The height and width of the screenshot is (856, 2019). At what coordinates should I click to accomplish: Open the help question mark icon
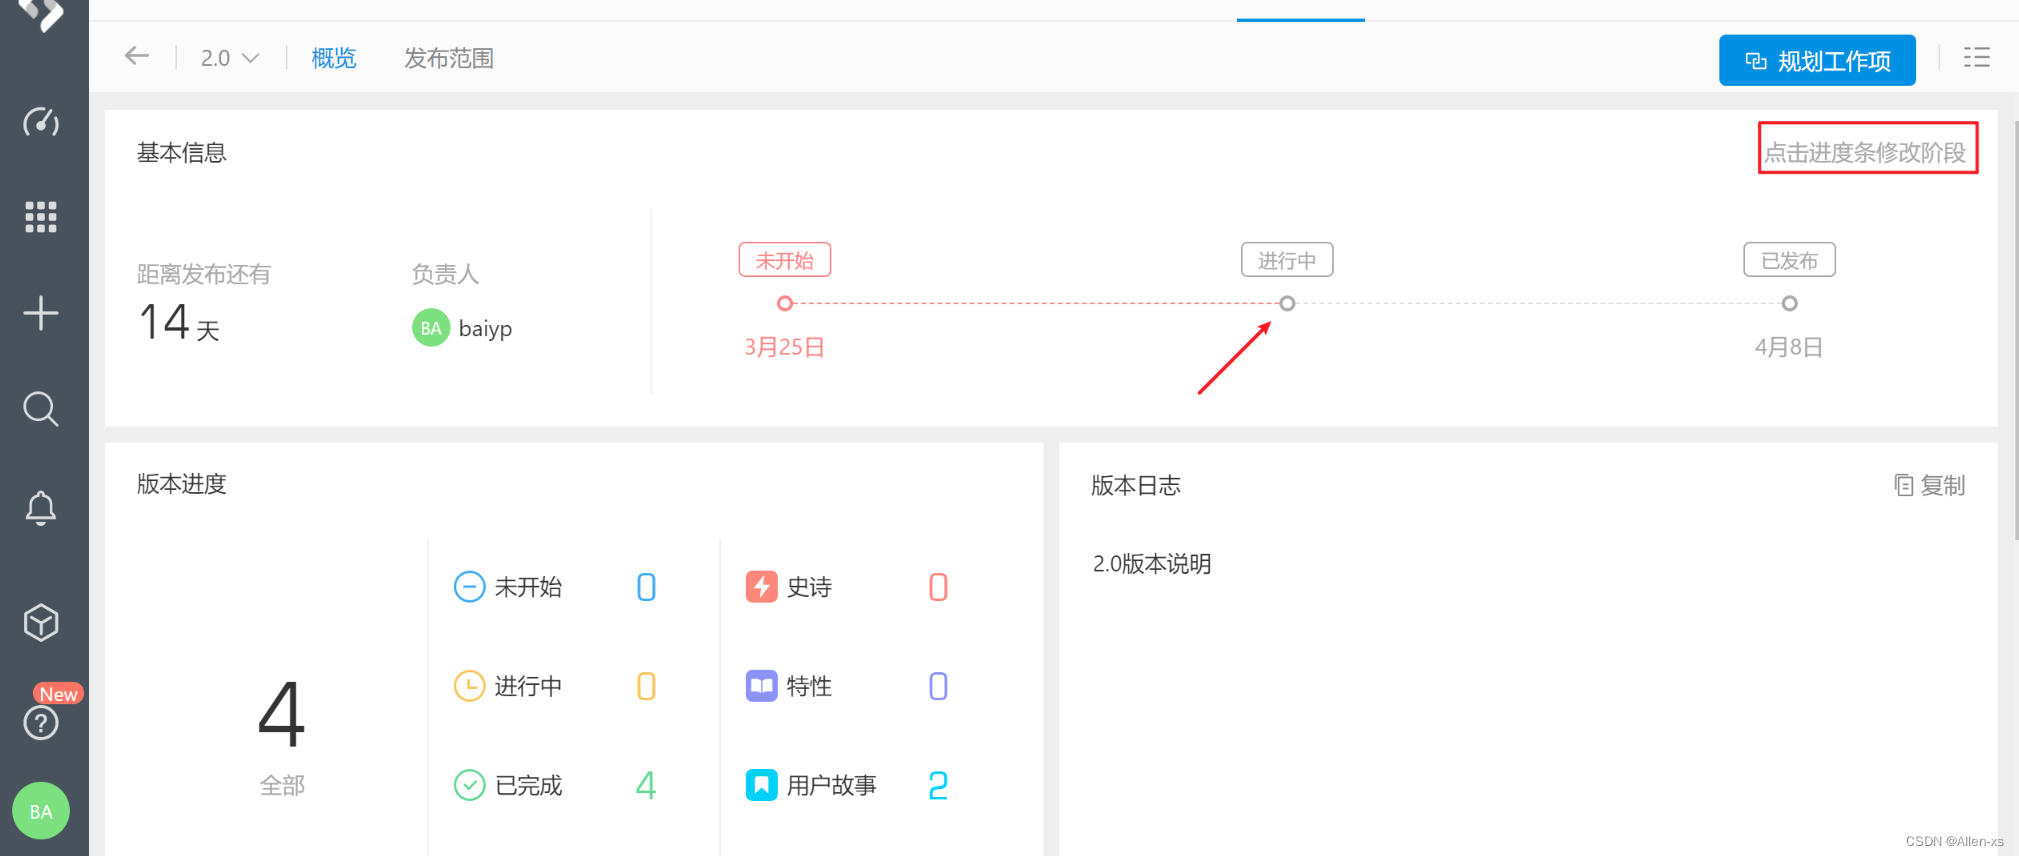click(x=41, y=722)
